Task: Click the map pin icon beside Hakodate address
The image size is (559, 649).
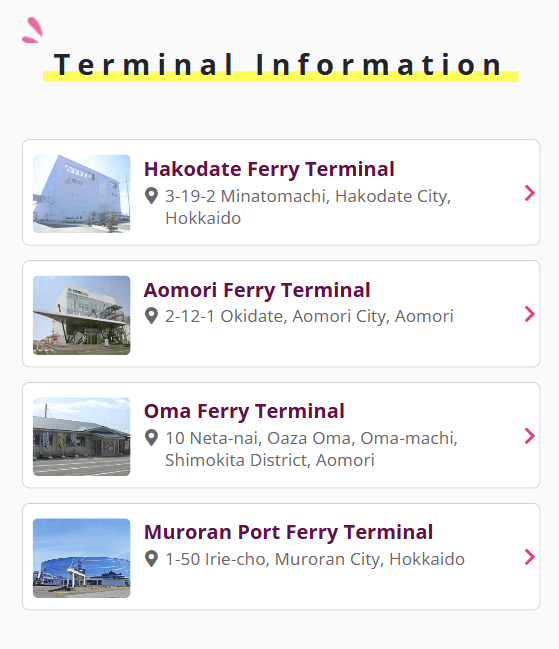Action: [151, 196]
